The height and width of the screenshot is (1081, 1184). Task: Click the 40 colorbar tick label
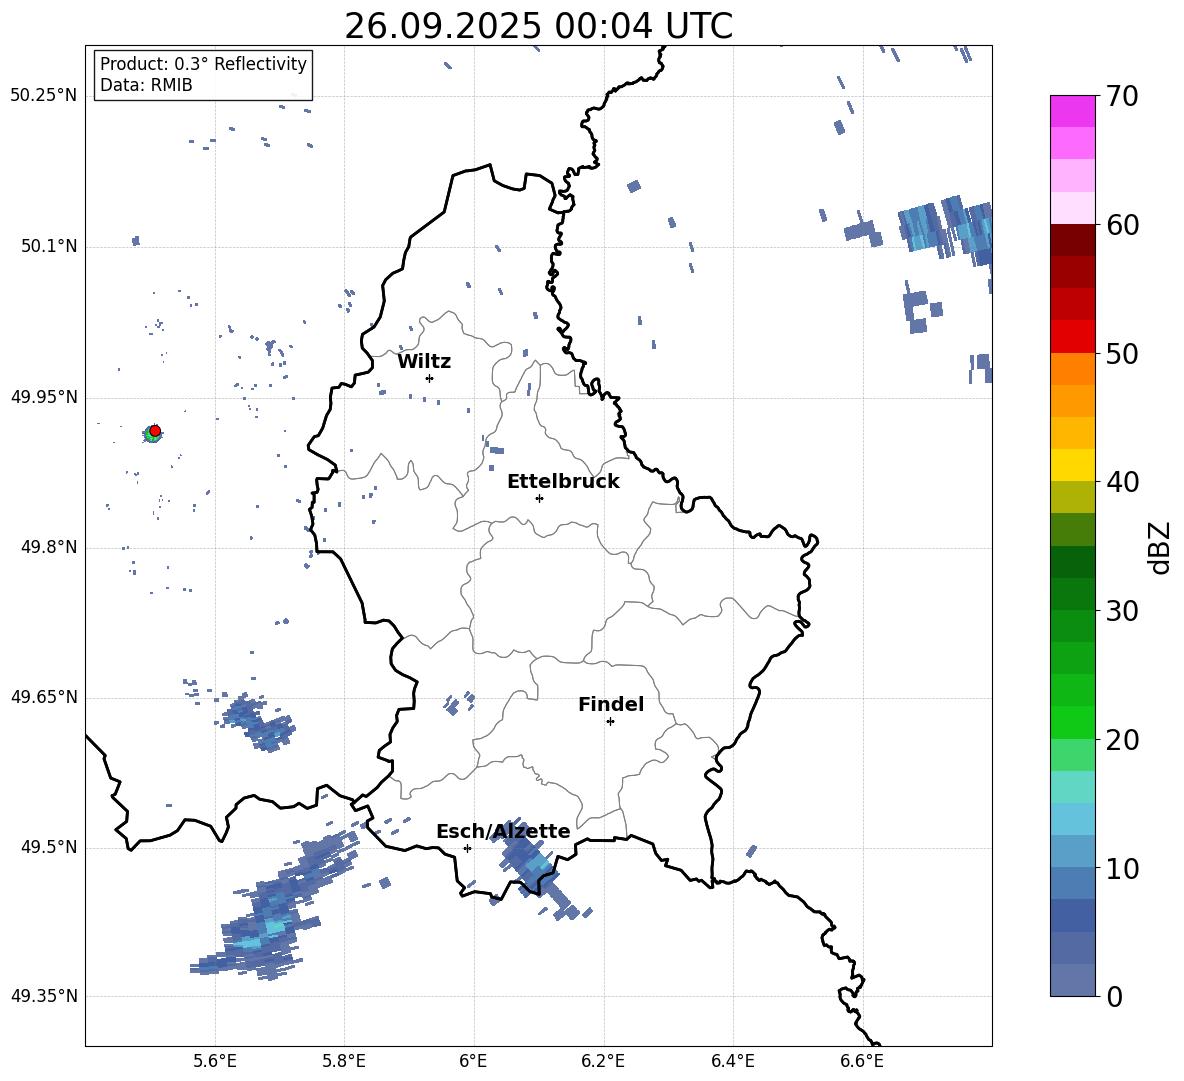click(1122, 482)
